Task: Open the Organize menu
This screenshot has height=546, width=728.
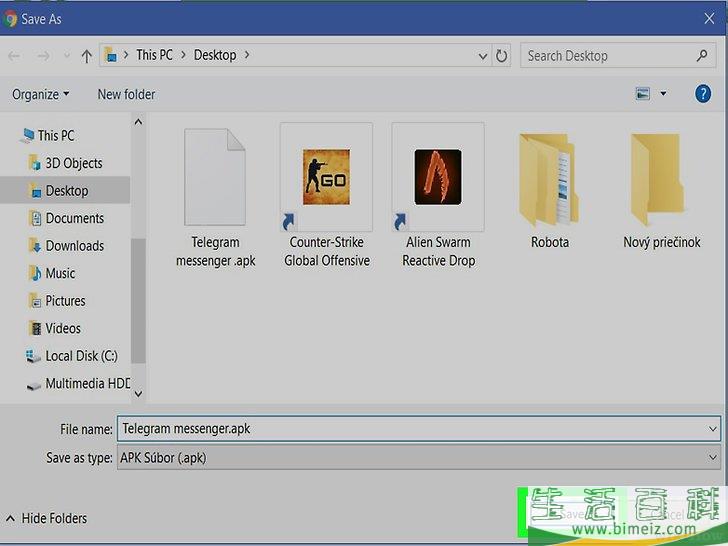Action: 41,94
